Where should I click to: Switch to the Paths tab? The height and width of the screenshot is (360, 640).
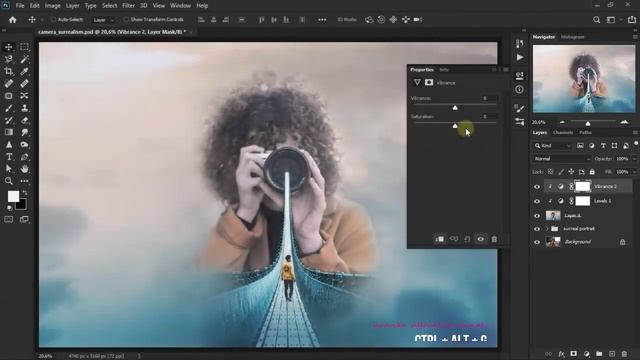[585, 132]
